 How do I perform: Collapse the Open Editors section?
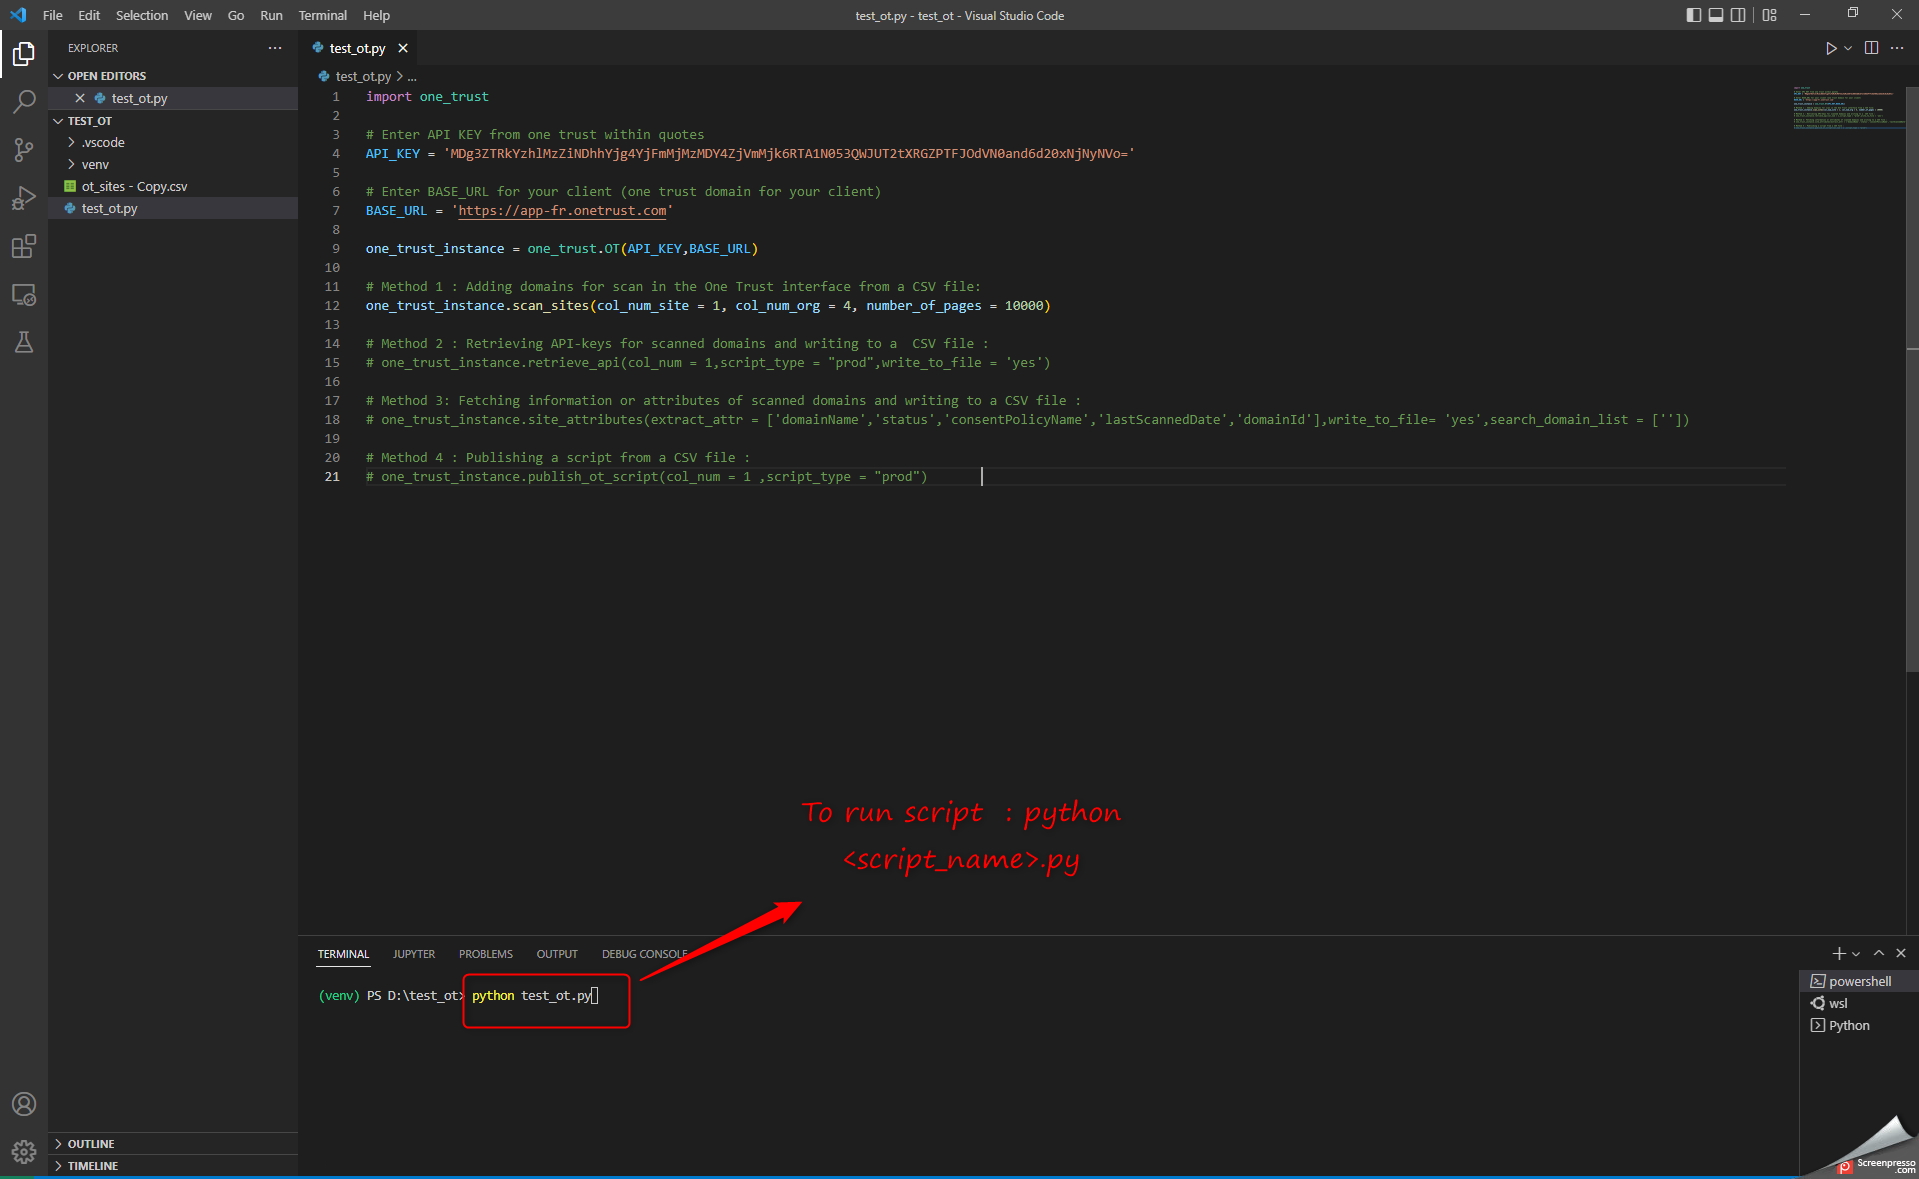173,76
